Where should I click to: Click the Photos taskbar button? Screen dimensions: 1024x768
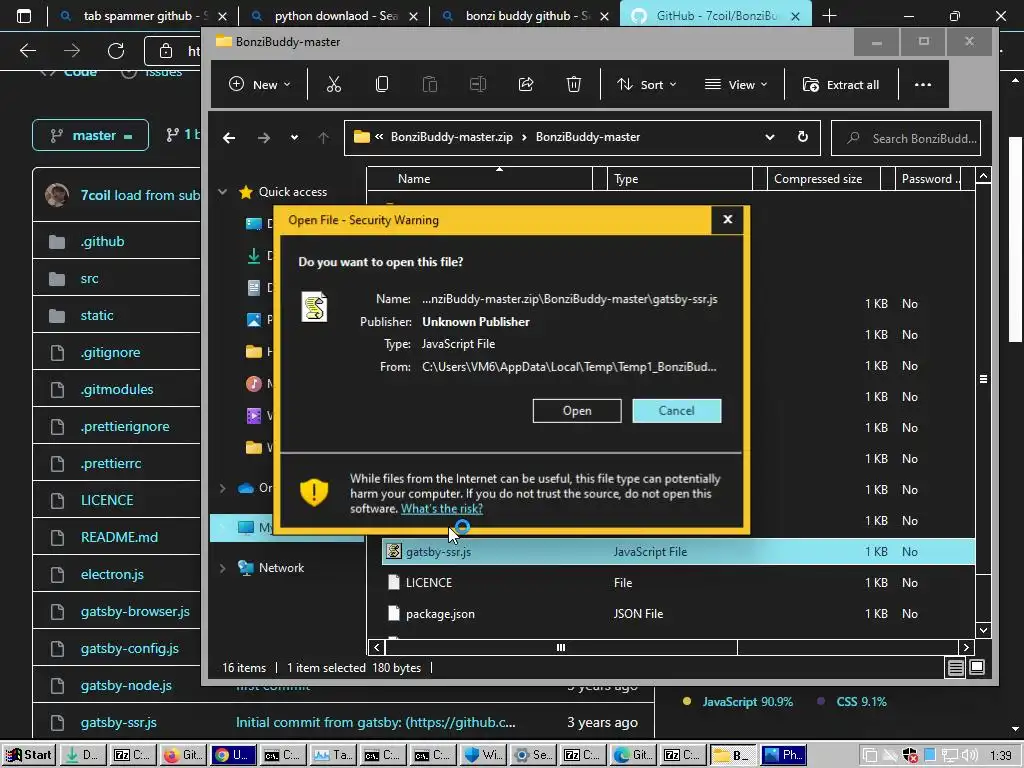tap(784, 755)
